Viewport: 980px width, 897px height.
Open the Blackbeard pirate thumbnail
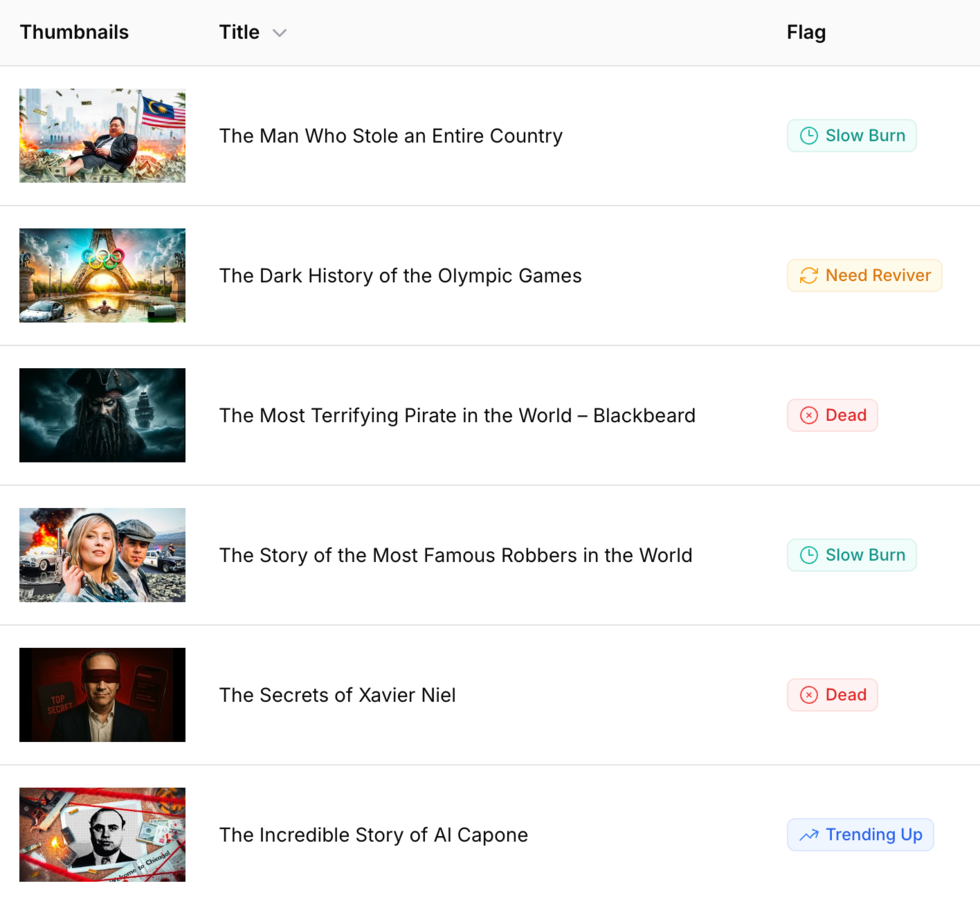(x=102, y=416)
